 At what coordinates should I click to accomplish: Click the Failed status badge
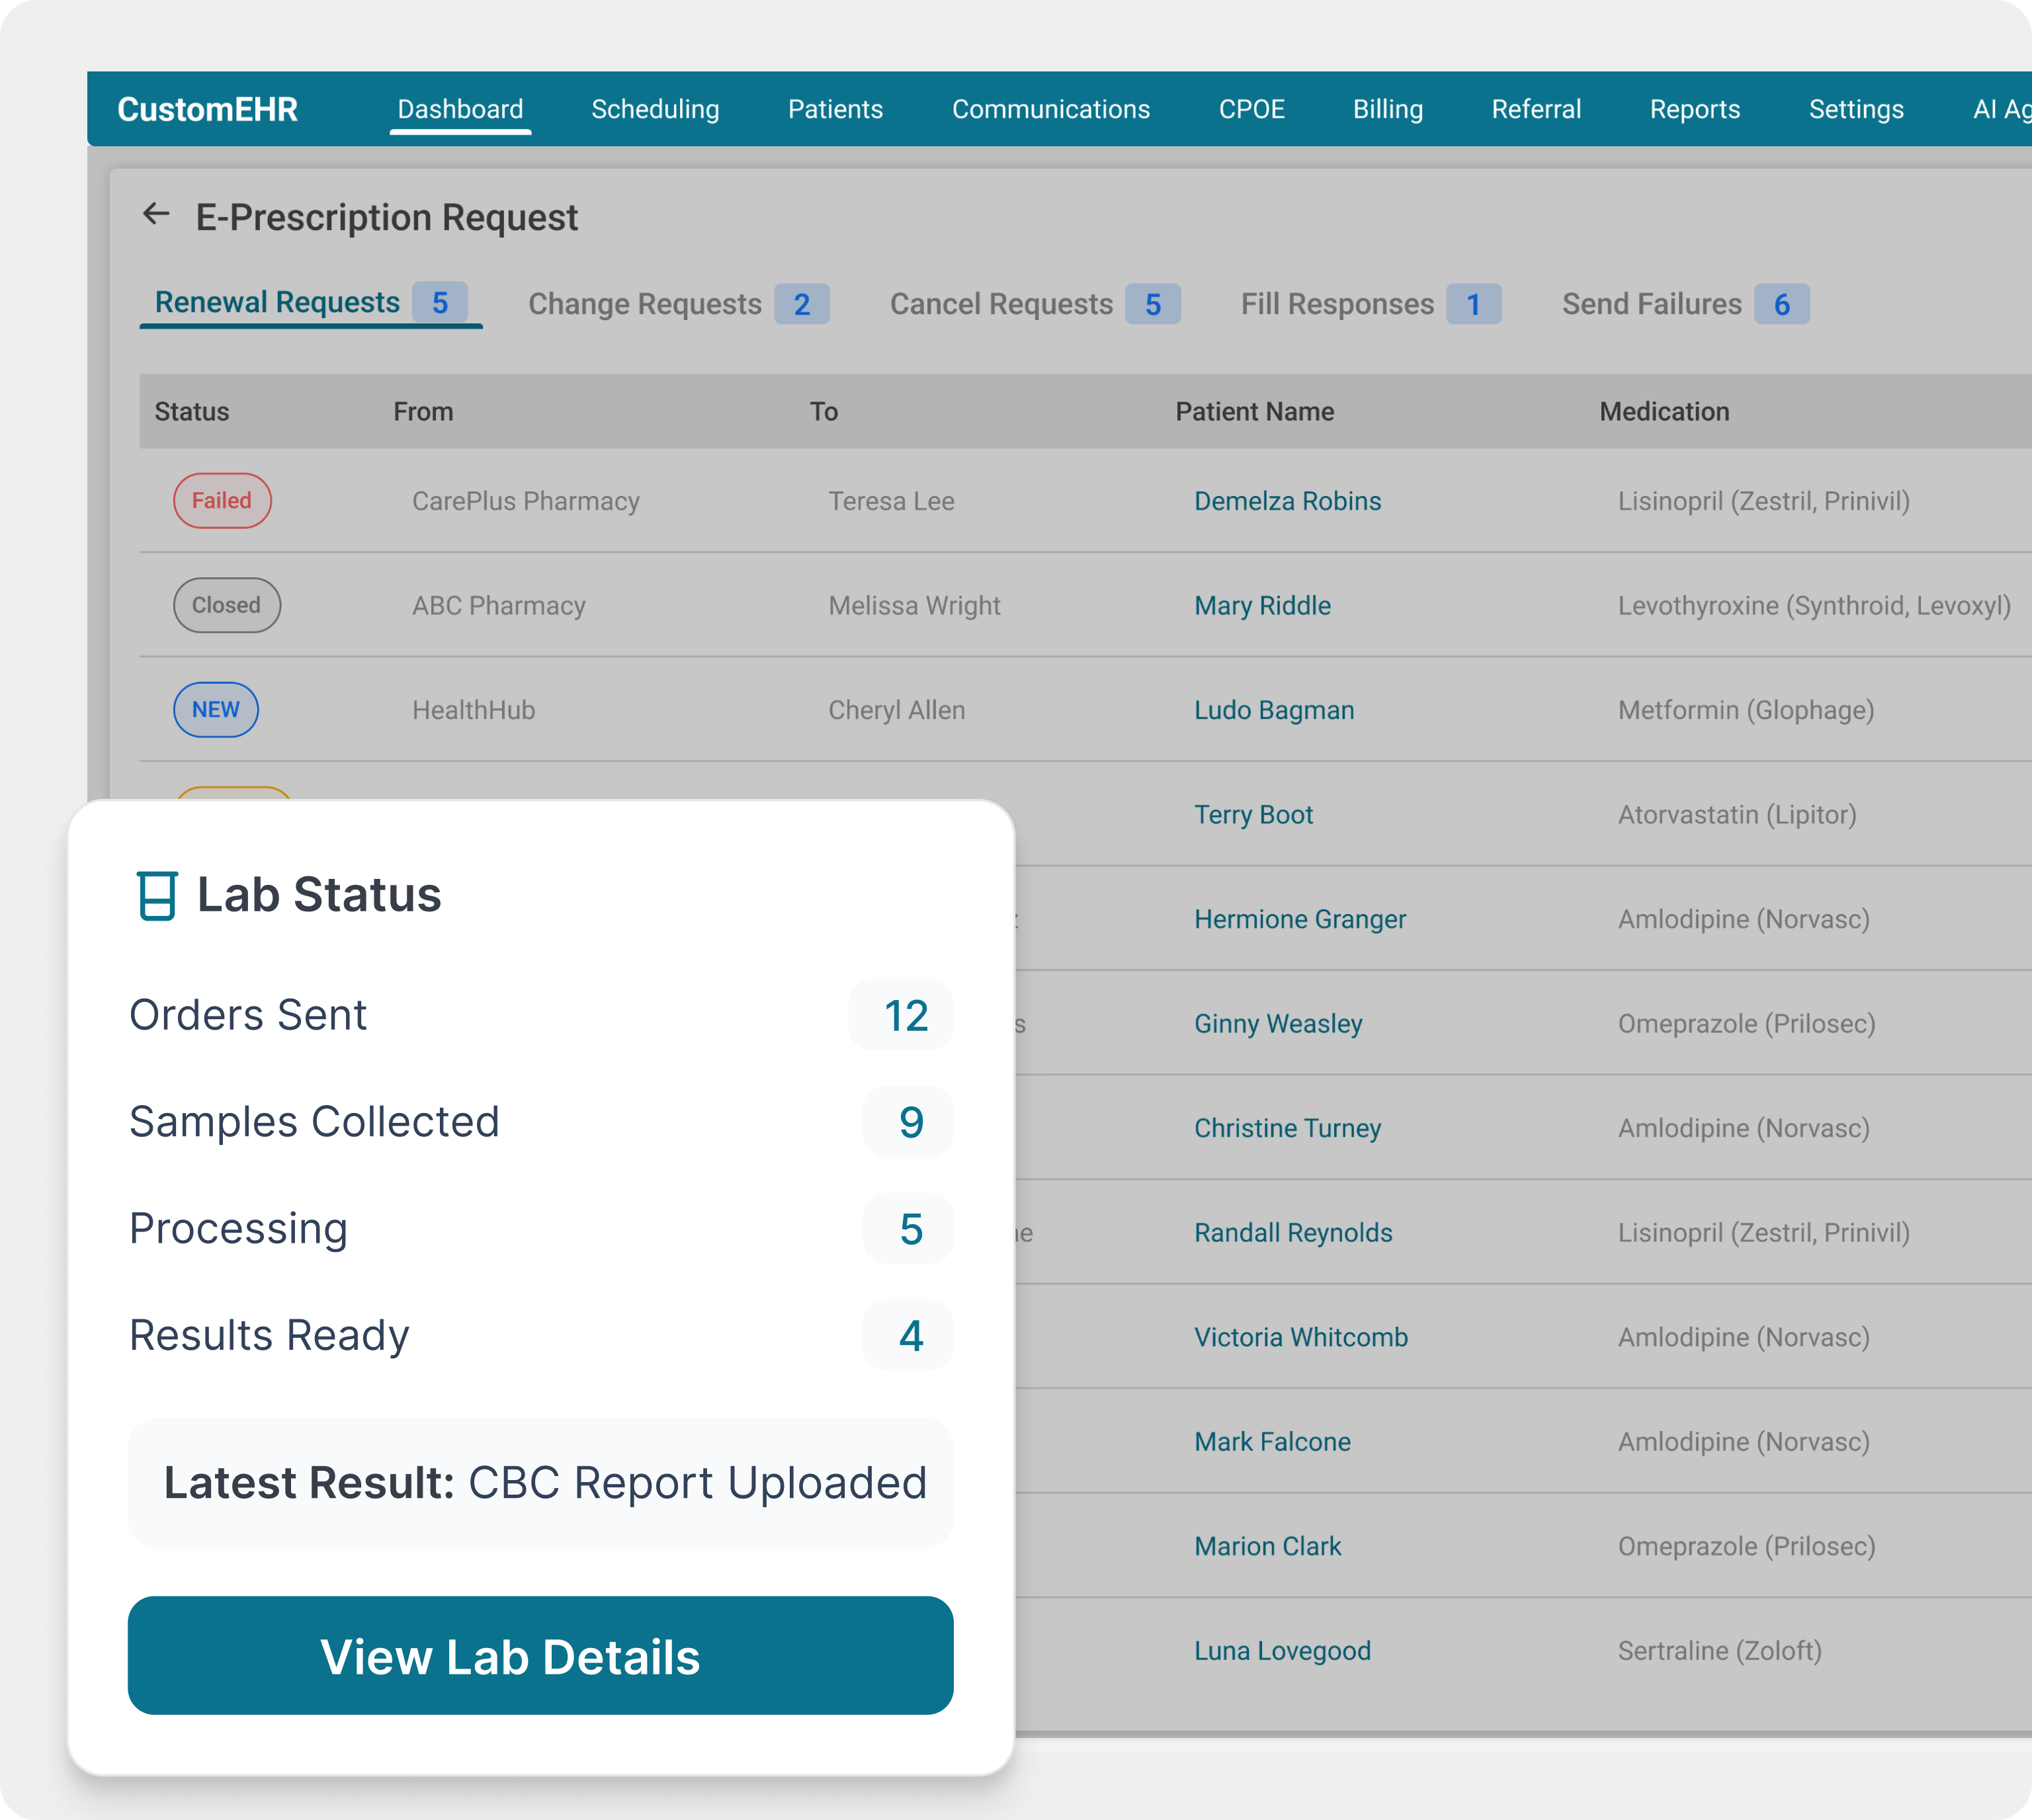(x=222, y=501)
